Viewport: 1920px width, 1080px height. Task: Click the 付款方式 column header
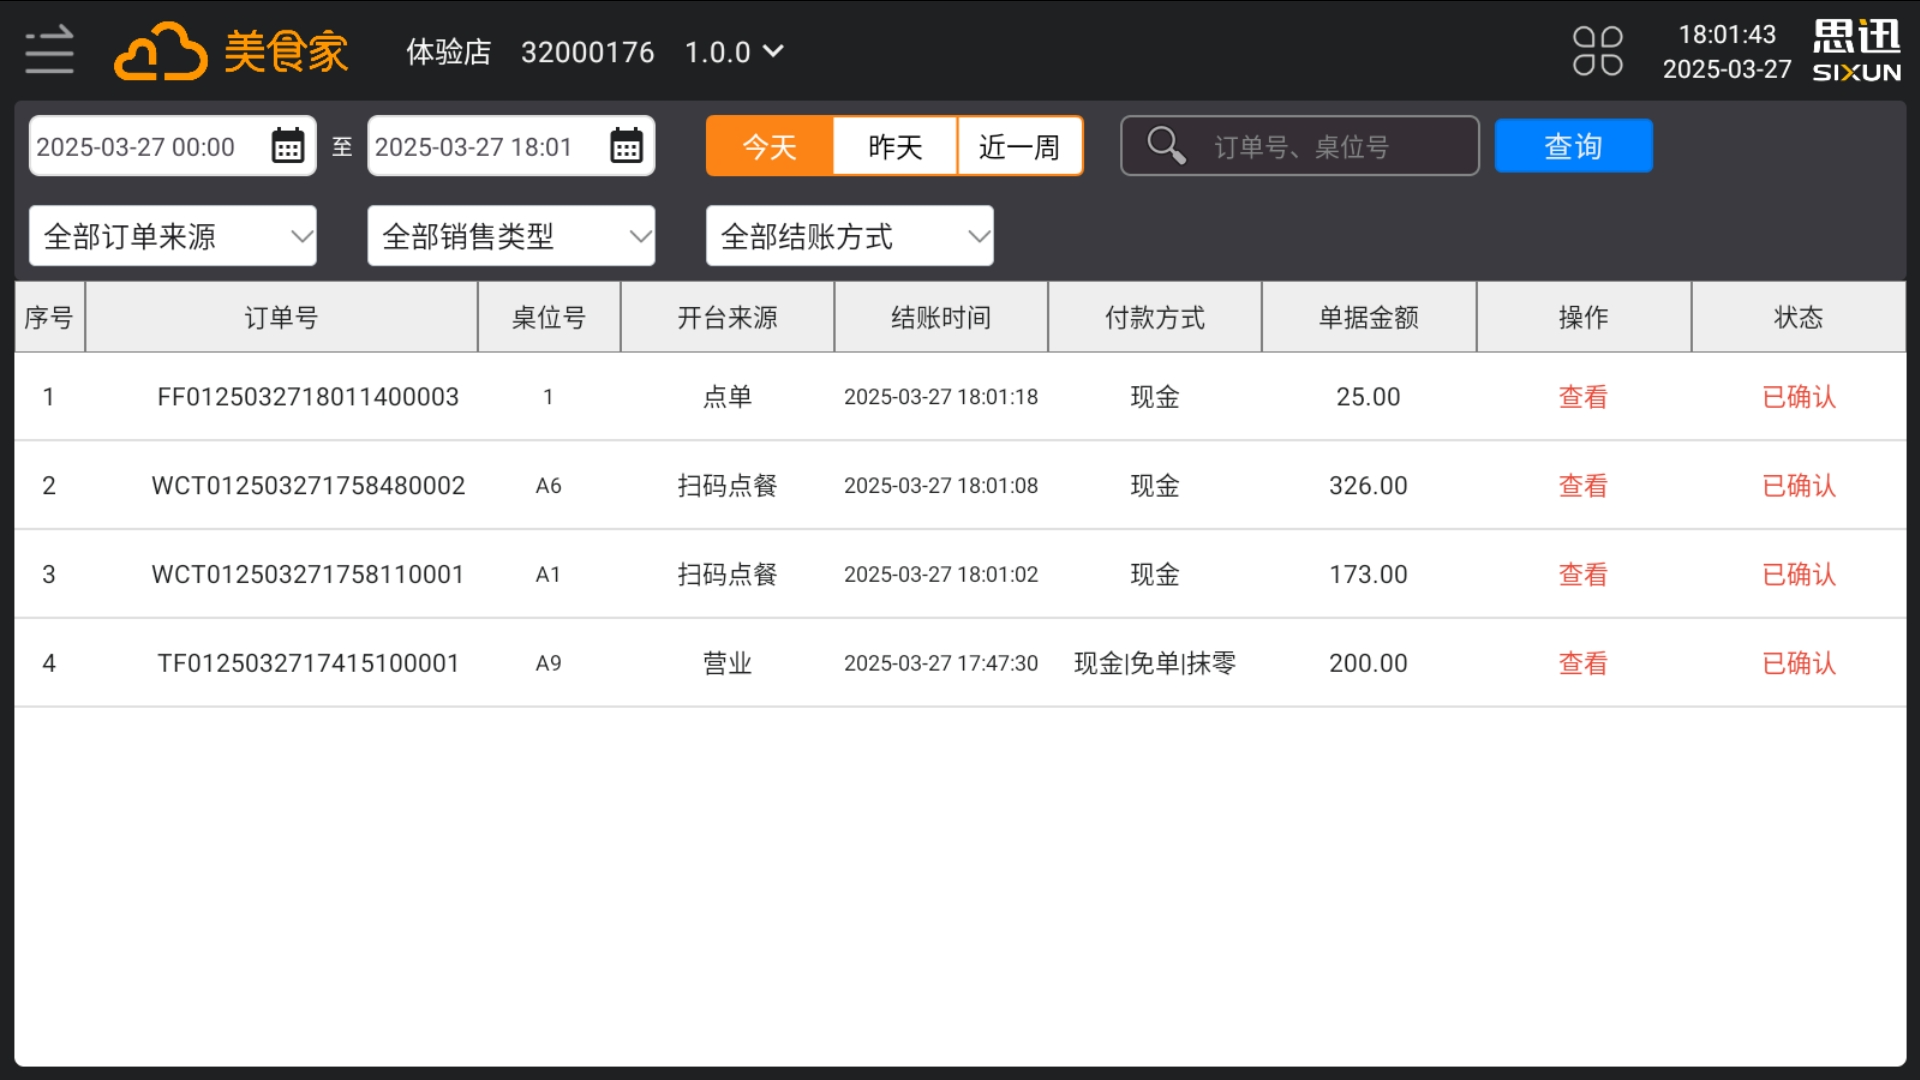(x=1154, y=317)
